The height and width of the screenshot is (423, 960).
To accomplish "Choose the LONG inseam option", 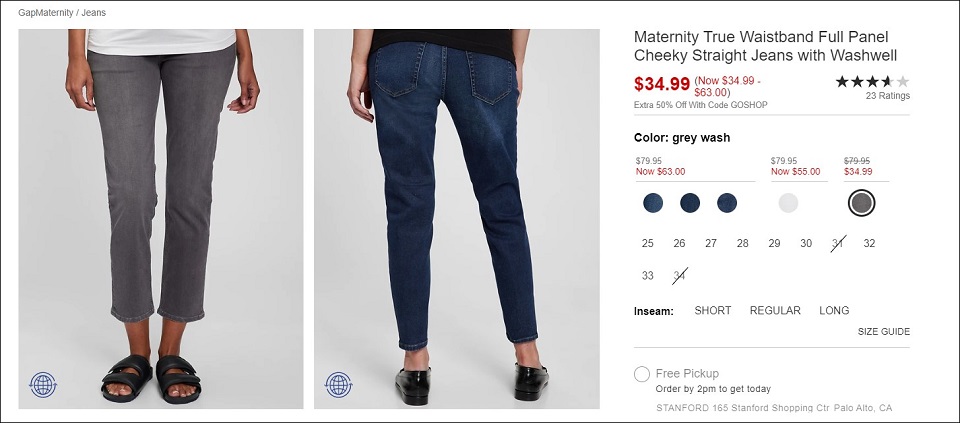I will click(x=834, y=310).
